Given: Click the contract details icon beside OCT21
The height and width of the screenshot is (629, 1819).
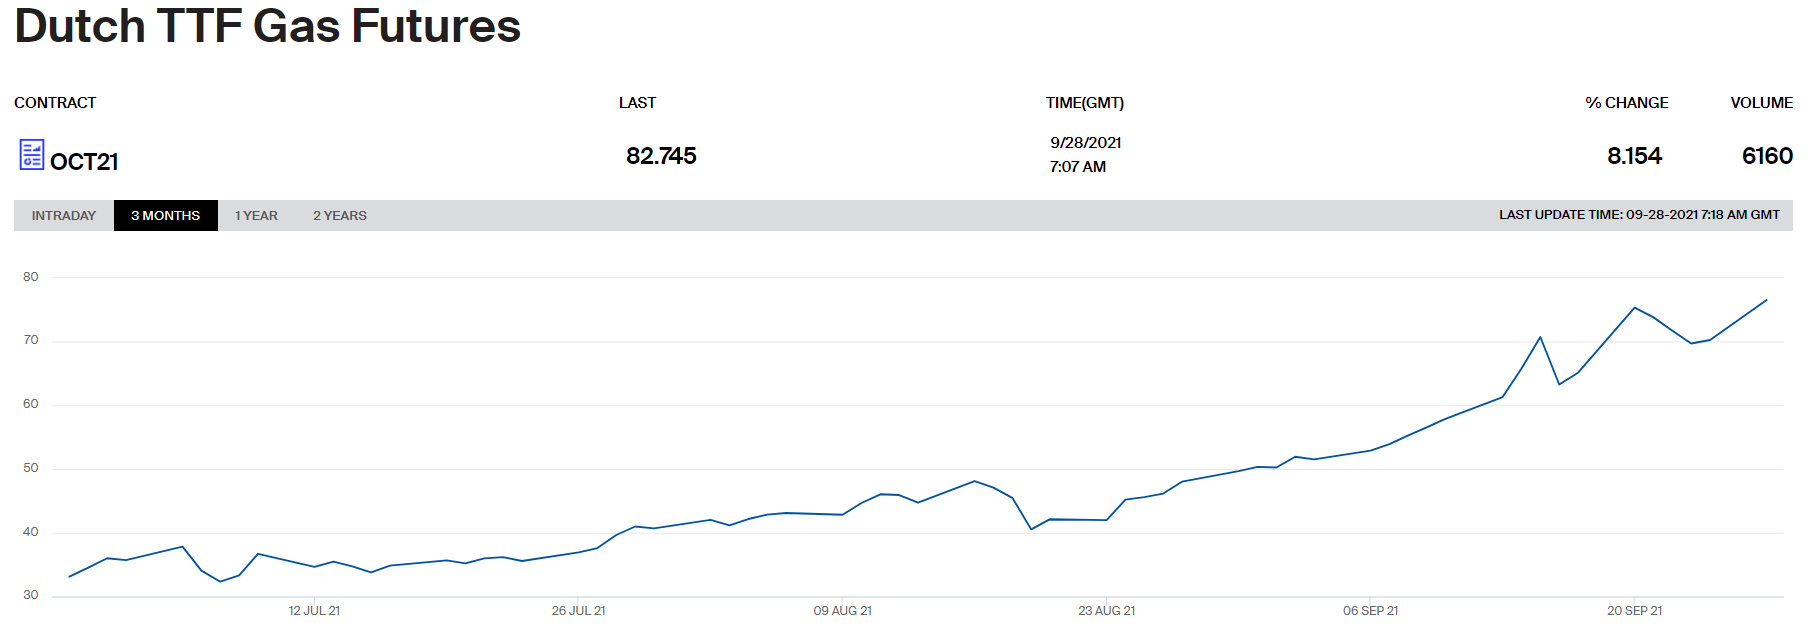Looking at the screenshot, I should point(32,155).
